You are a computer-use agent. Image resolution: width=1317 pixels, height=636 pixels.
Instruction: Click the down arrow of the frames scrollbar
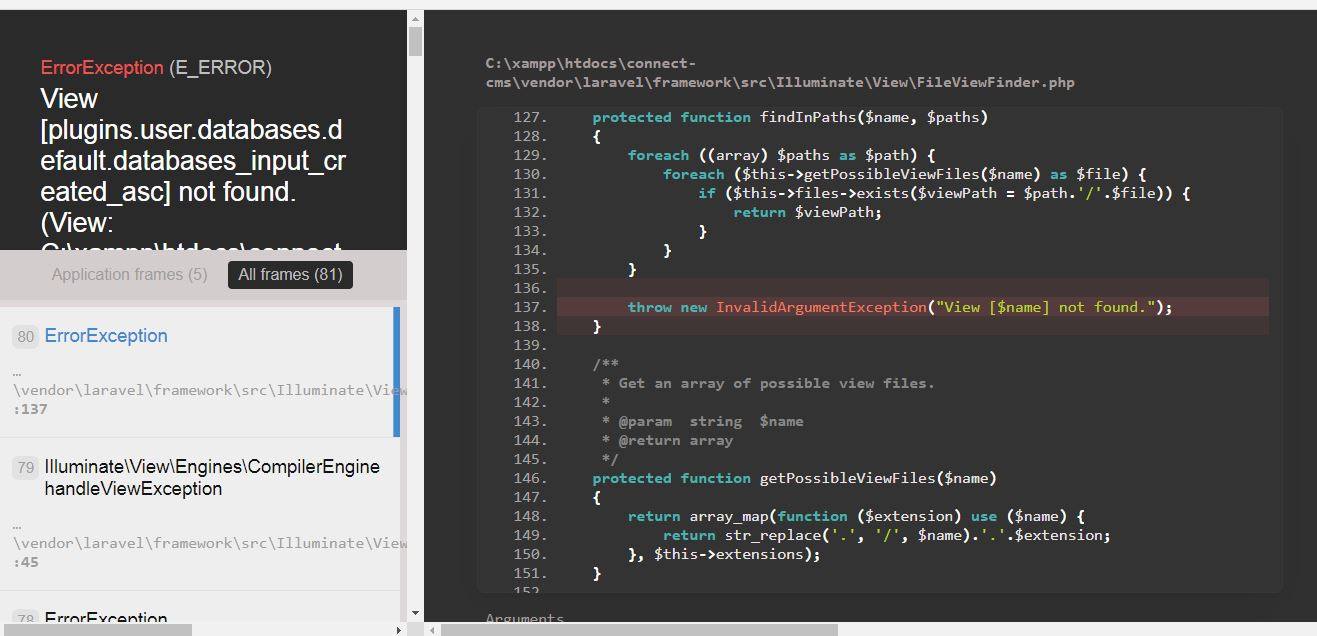(414, 613)
